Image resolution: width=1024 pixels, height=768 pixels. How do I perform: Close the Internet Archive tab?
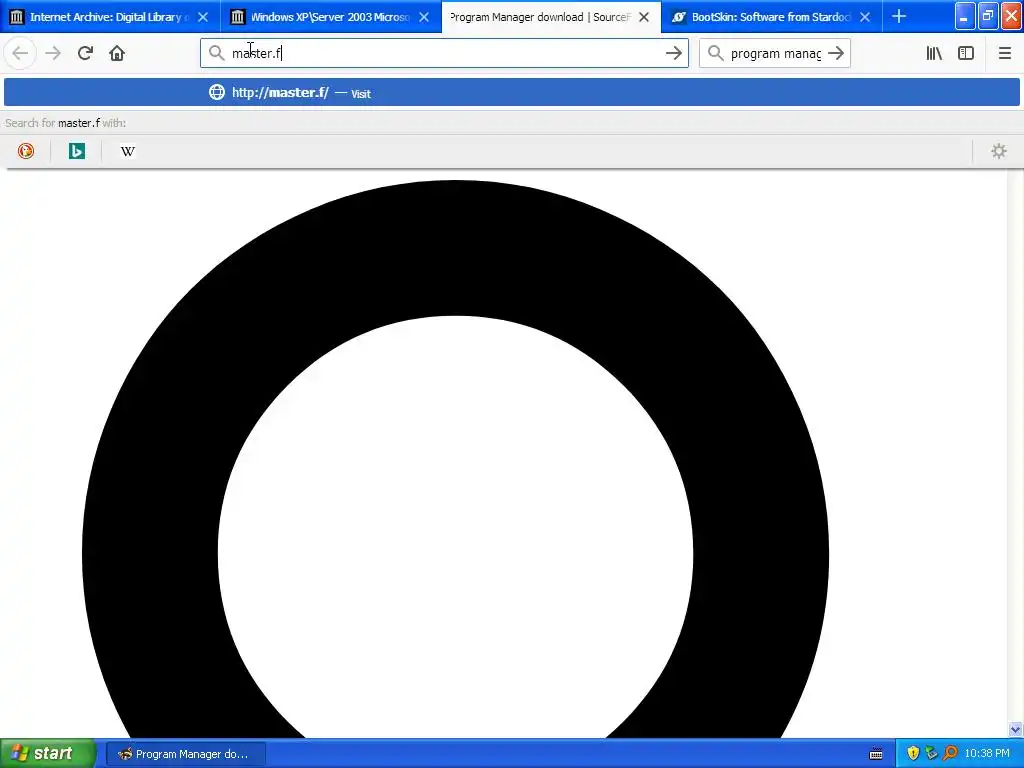(x=203, y=17)
